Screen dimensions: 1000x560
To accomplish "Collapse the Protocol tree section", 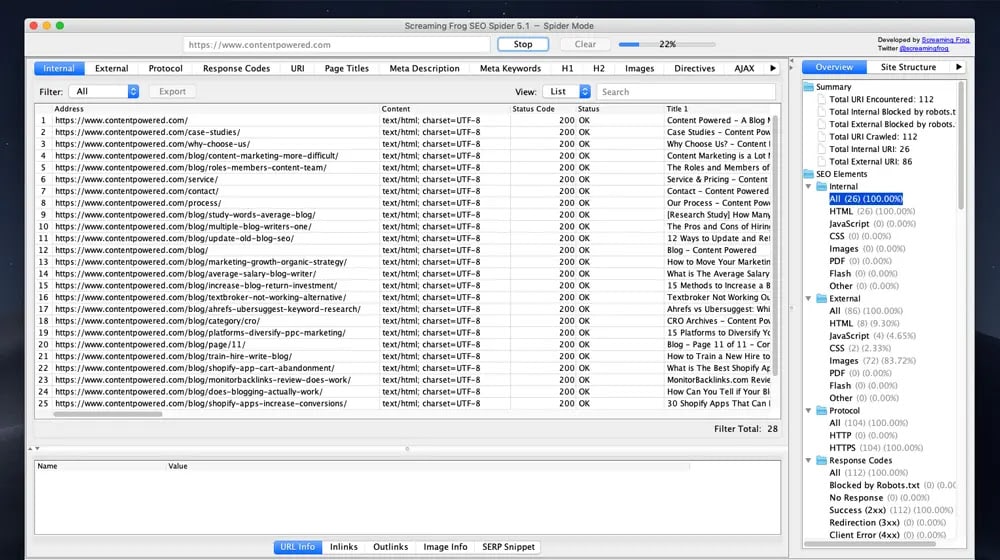I will [x=808, y=411].
